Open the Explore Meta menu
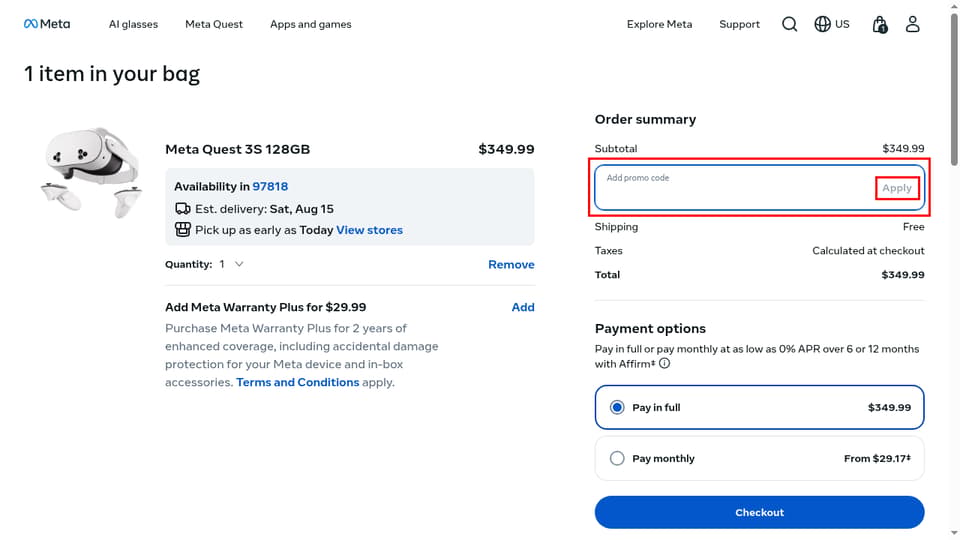 click(x=659, y=24)
